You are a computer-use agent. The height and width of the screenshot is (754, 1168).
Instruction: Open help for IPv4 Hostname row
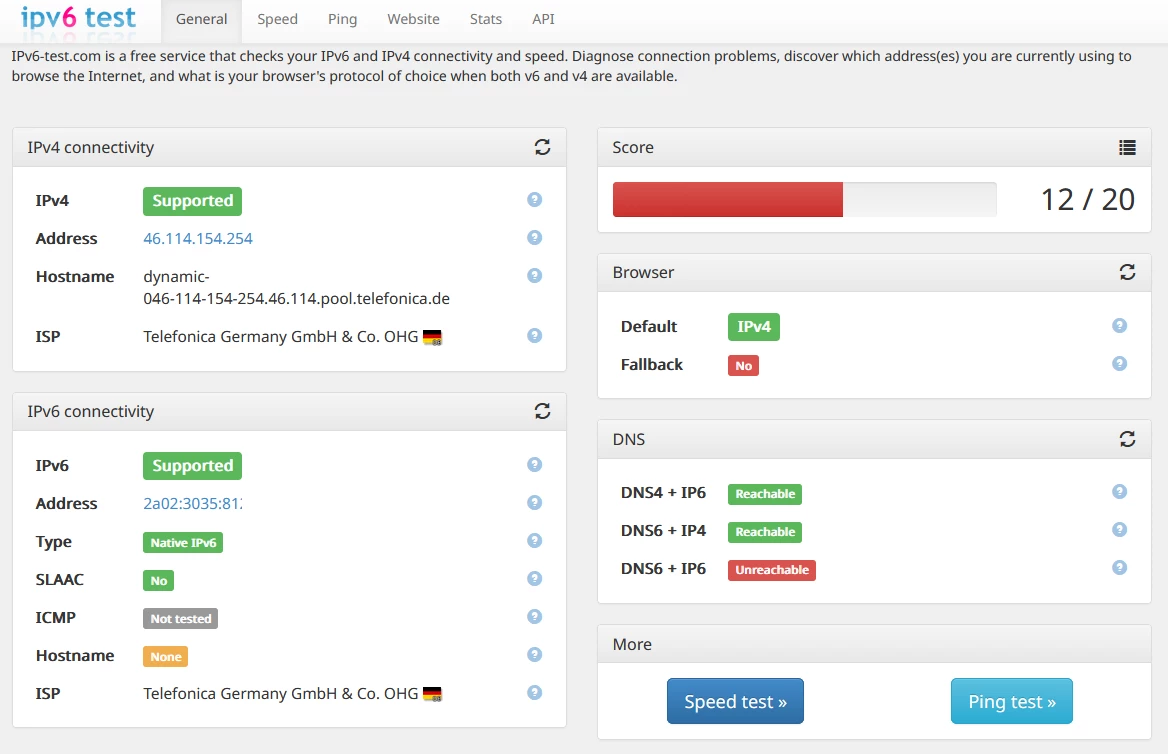click(534, 276)
